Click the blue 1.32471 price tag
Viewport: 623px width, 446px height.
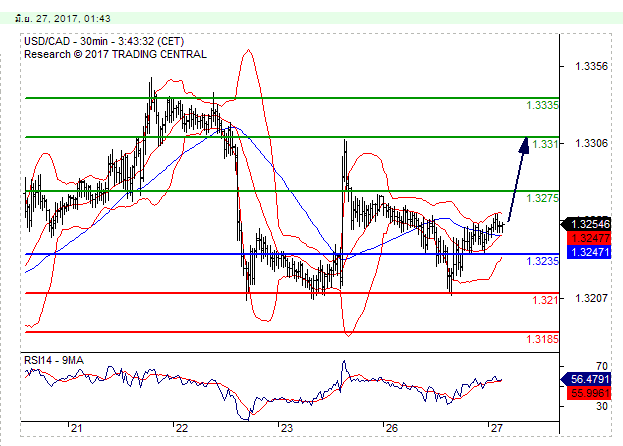589,252
